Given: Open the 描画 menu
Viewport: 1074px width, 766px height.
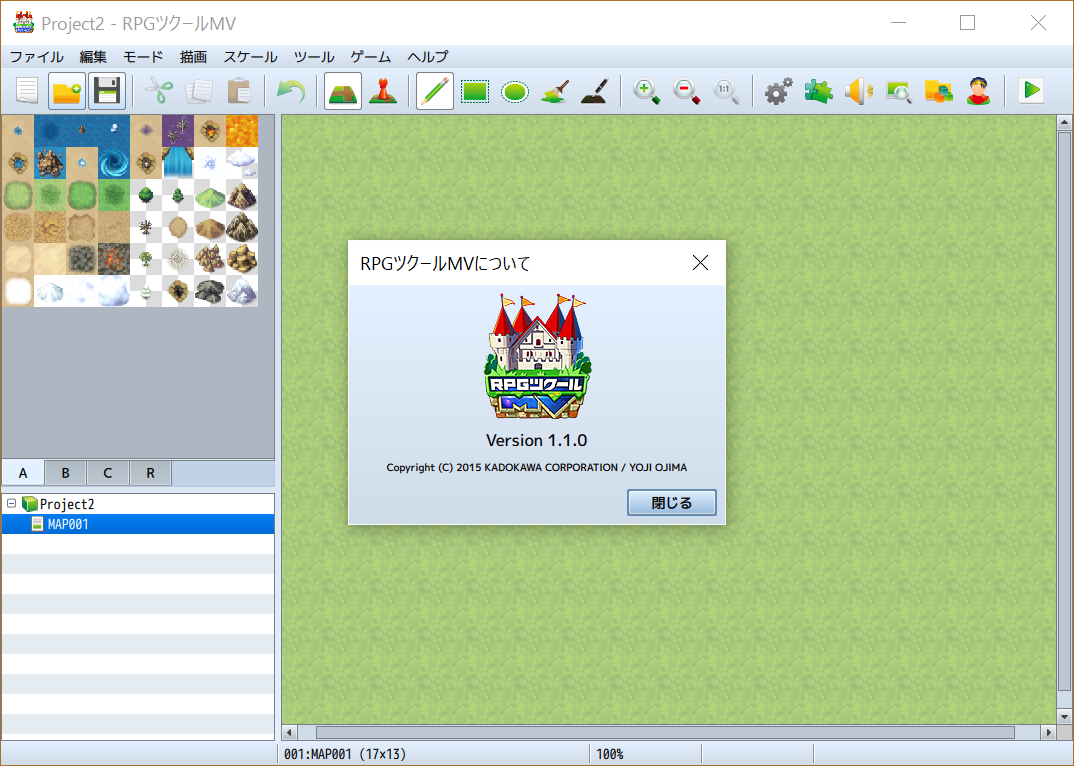Looking at the screenshot, I should click(x=193, y=57).
